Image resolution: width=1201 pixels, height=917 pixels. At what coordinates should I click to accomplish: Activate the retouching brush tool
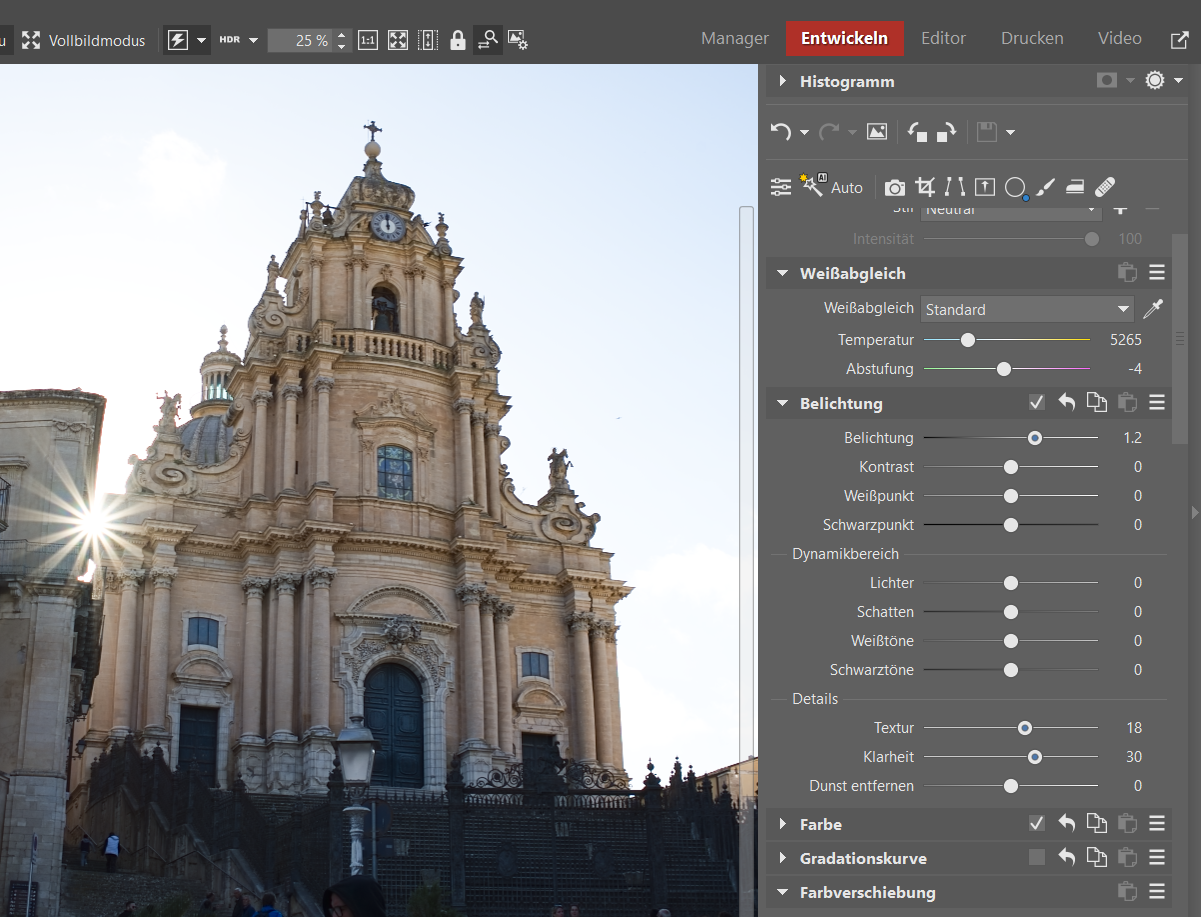pyautogui.click(x=1045, y=187)
